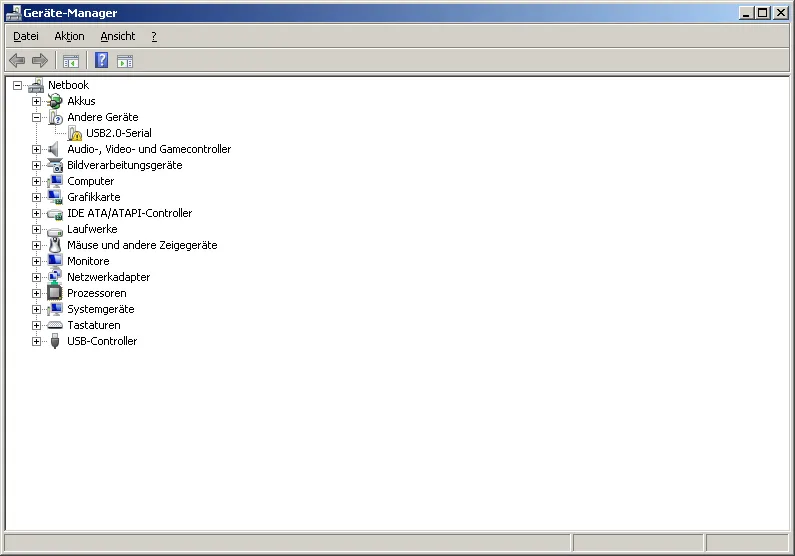This screenshot has height=556, width=795.
Task: Collapse the Netbook root node
Action: pyautogui.click(x=18, y=85)
